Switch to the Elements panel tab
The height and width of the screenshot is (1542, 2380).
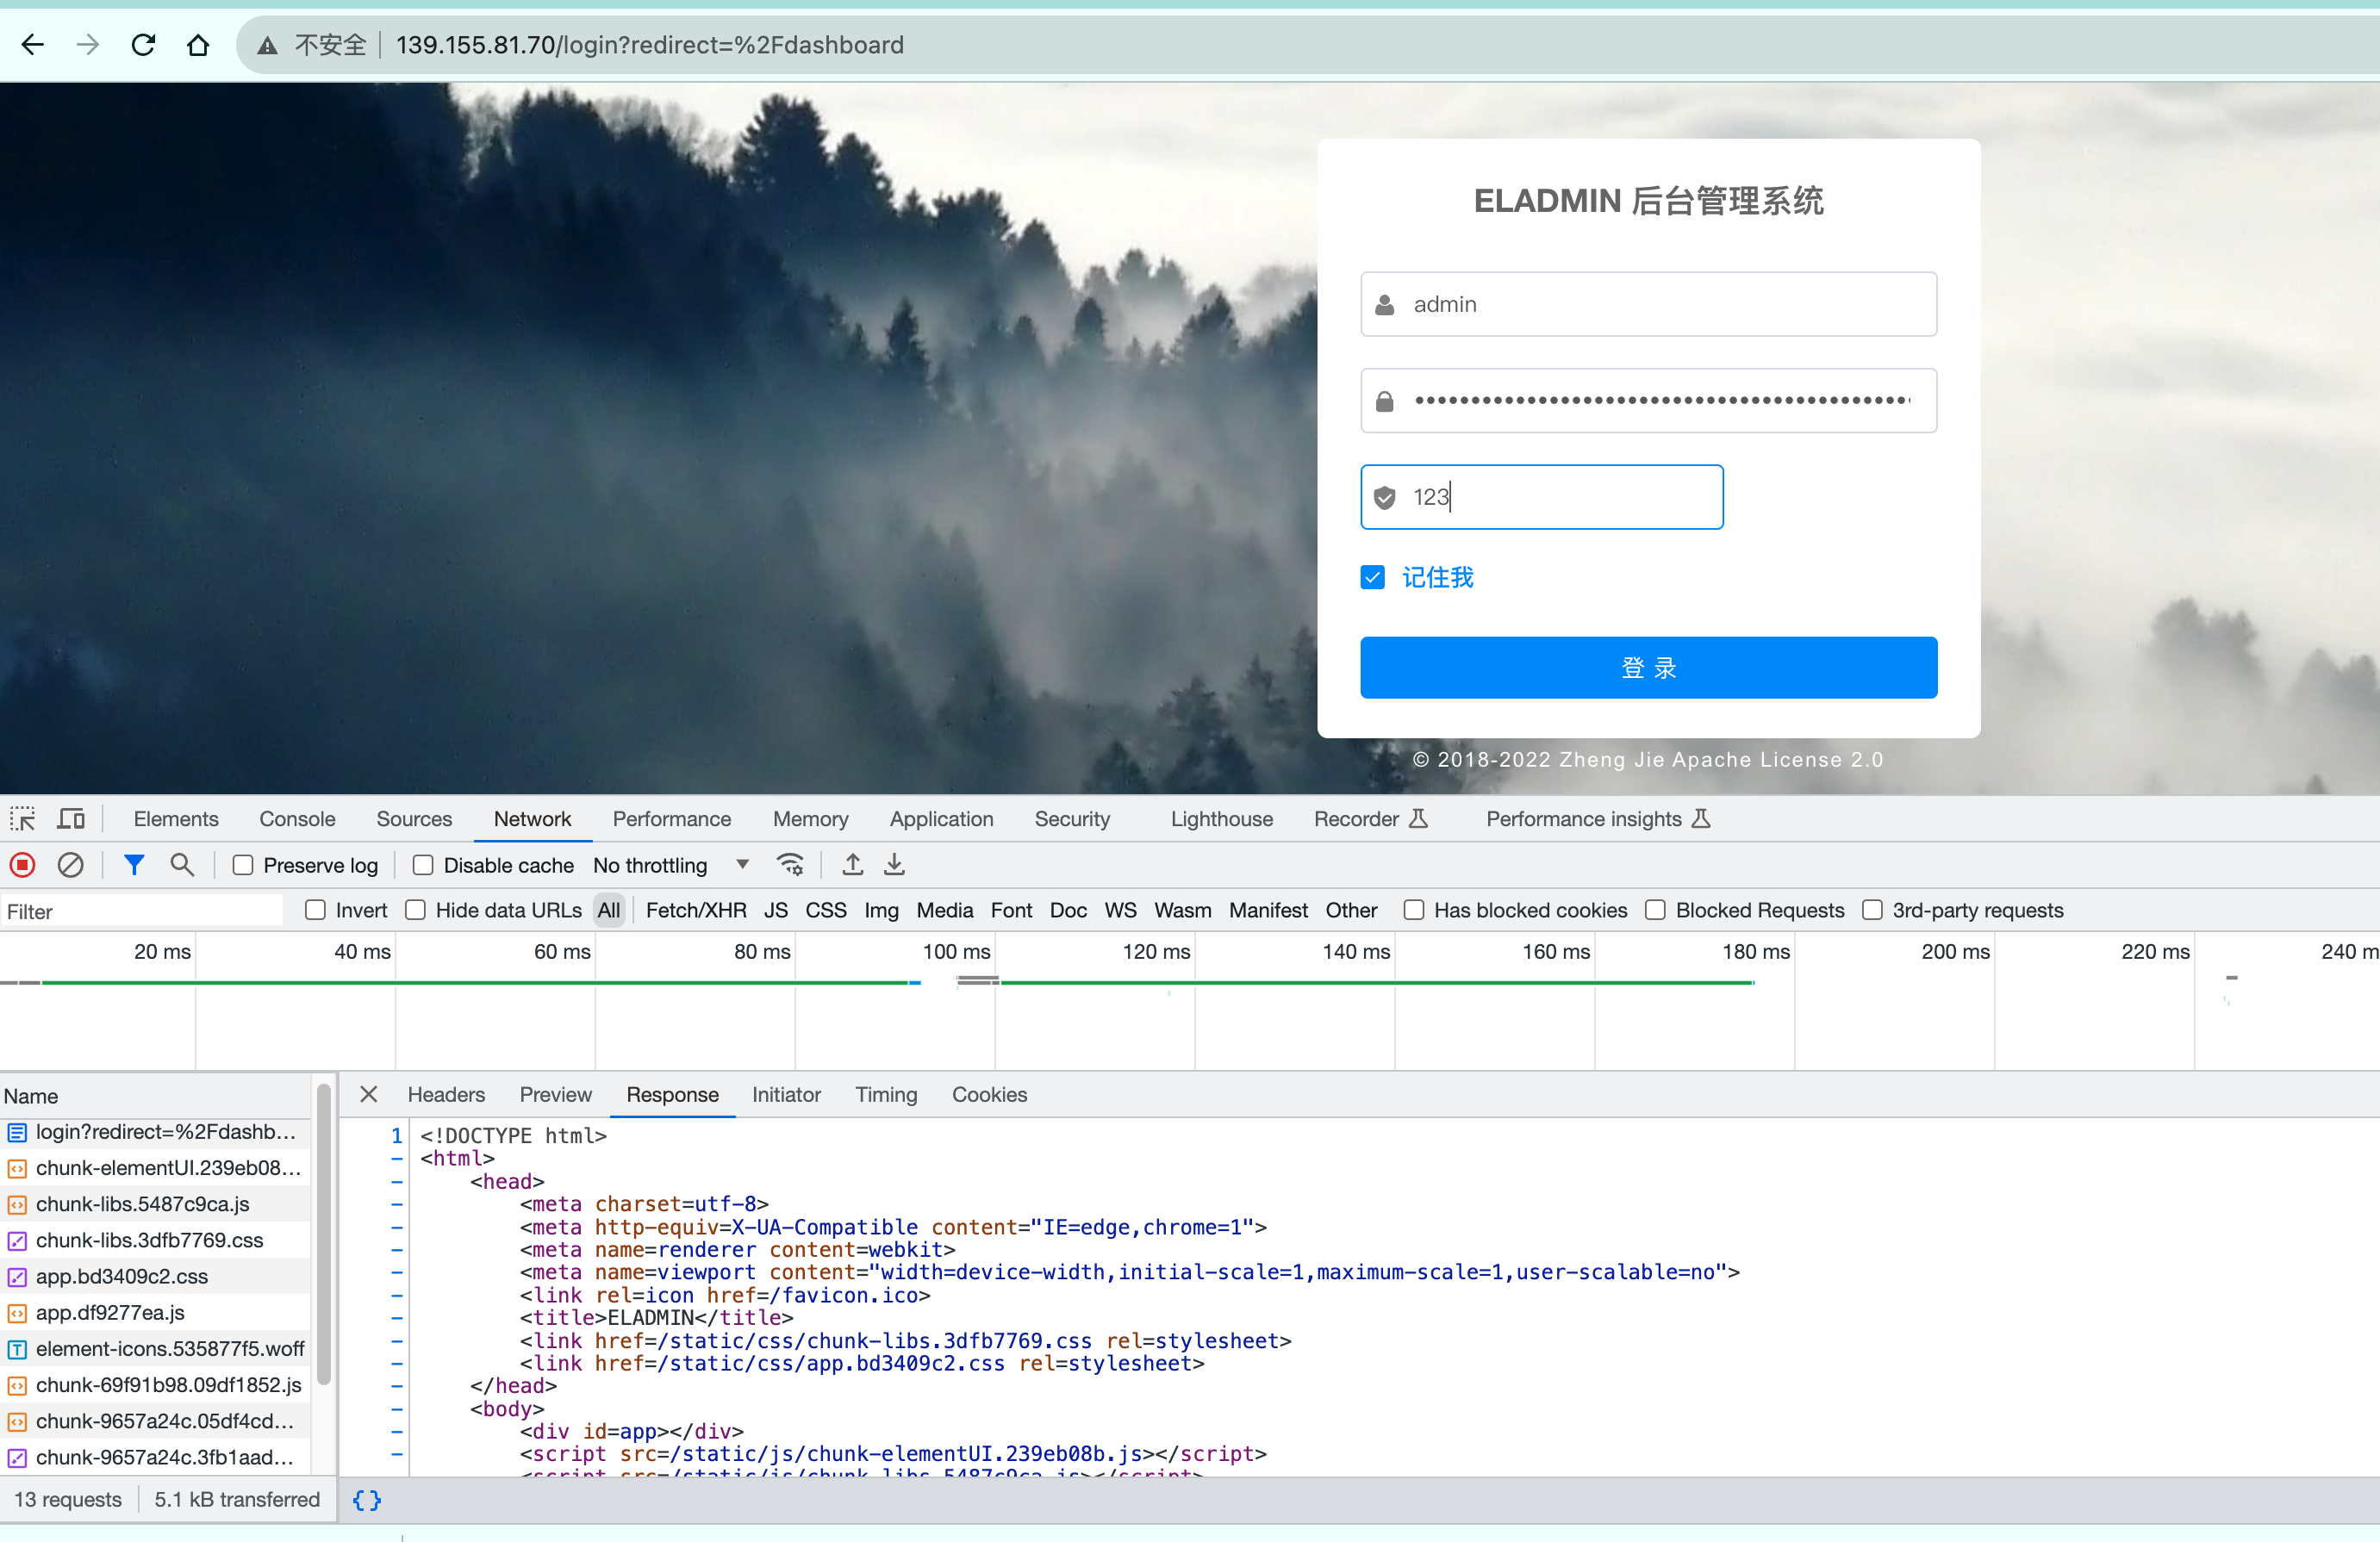point(176,819)
